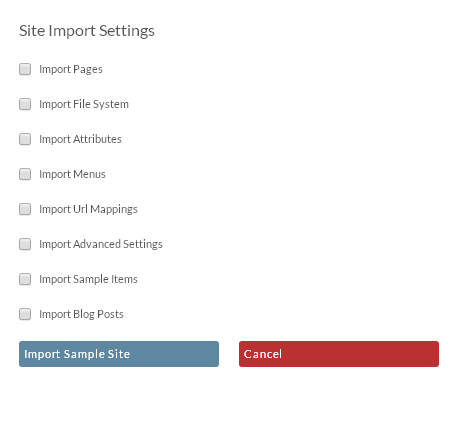
Task: Click the Import Sample Site button
Action: click(119, 354)
